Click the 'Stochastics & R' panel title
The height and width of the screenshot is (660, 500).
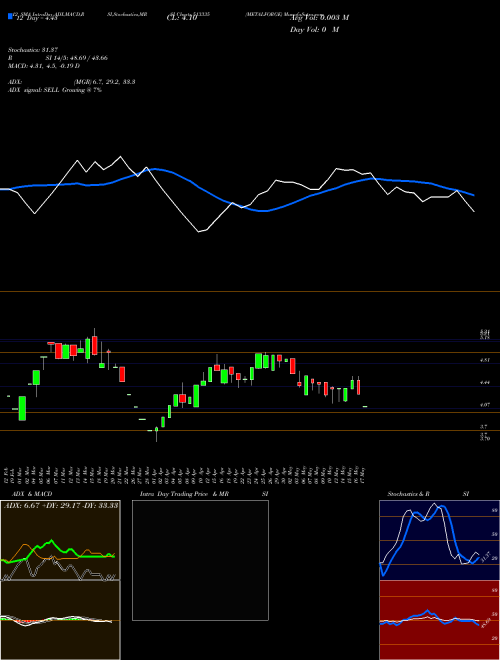[x=408, y=494]
